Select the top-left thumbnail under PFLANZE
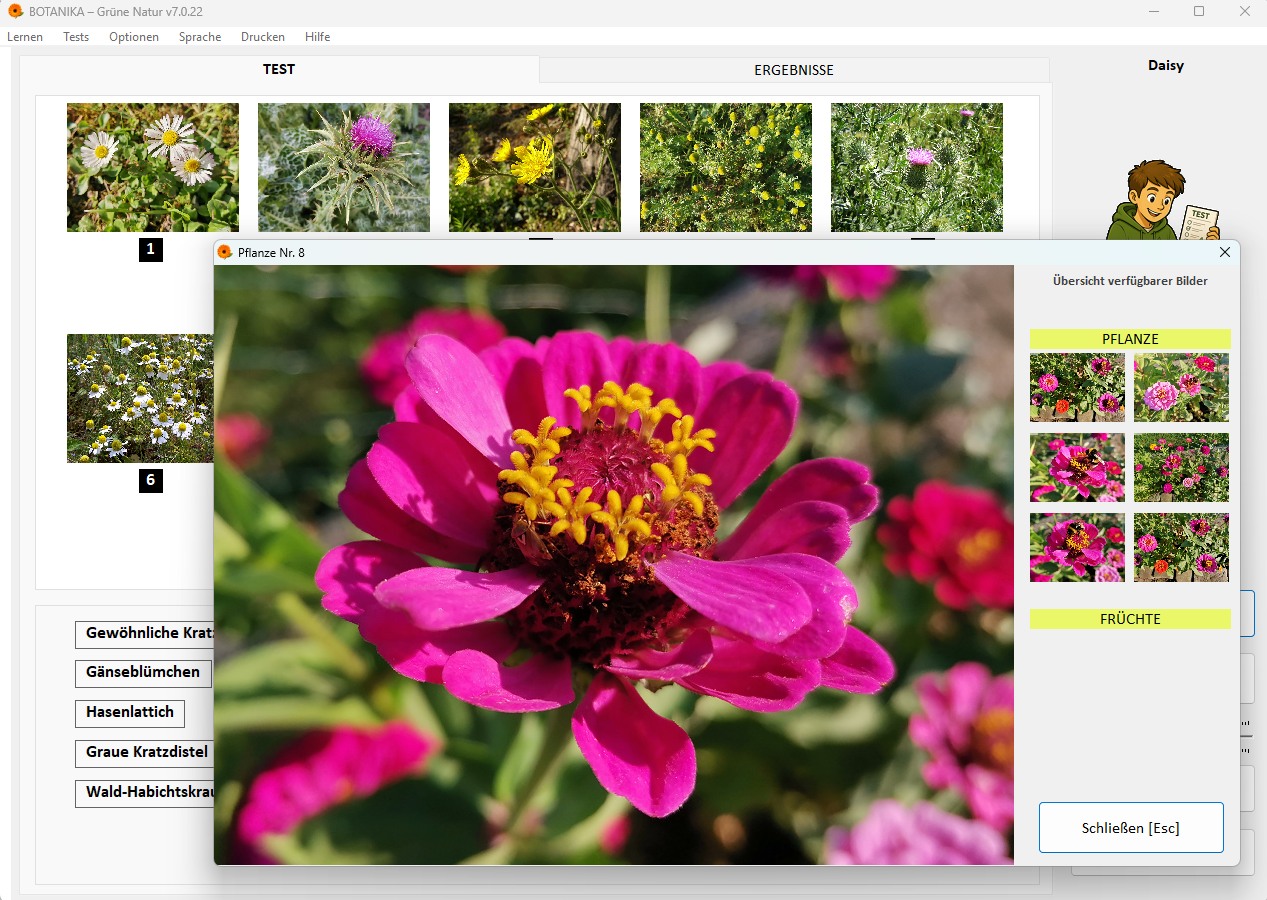The height and width of the screenshot is (900, 1267). click(x=1077, y=387)
